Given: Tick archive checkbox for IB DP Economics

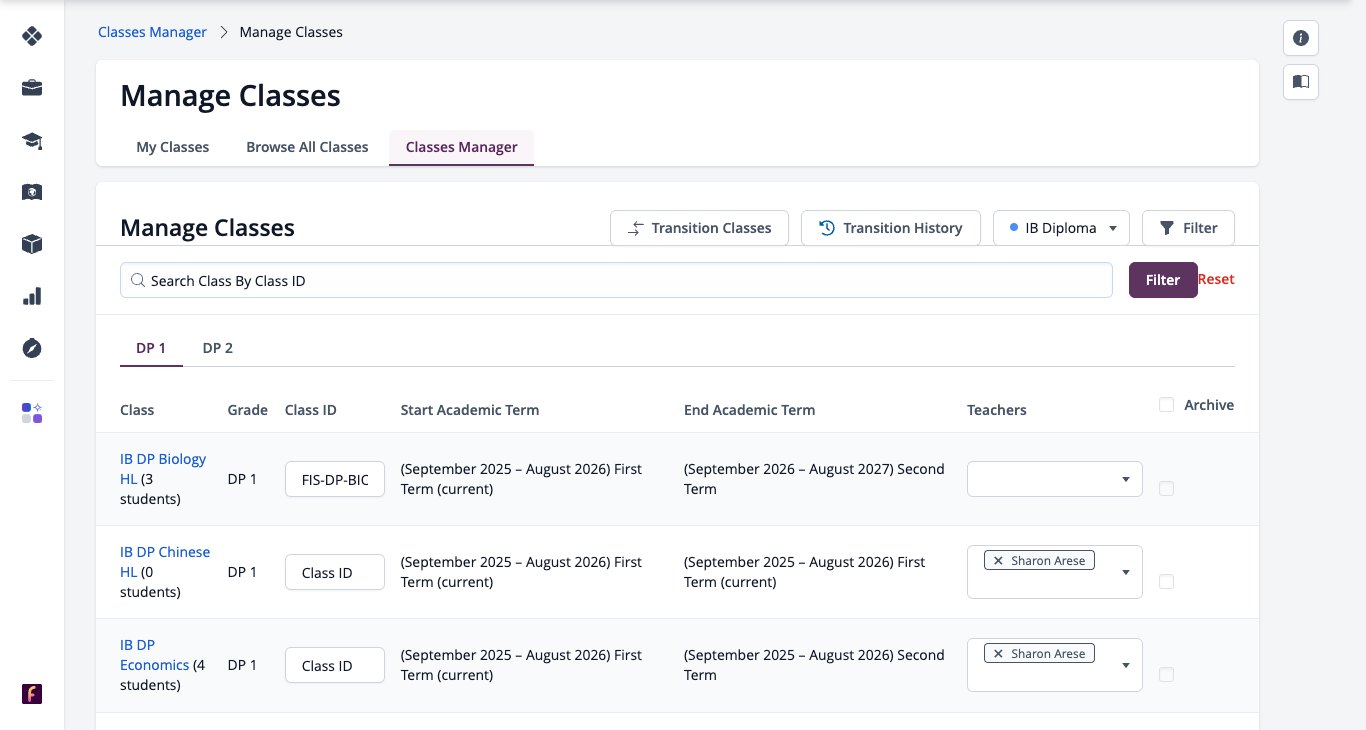Looking at the screenshot, I should pyautogui.click(x=1166, y=674).
